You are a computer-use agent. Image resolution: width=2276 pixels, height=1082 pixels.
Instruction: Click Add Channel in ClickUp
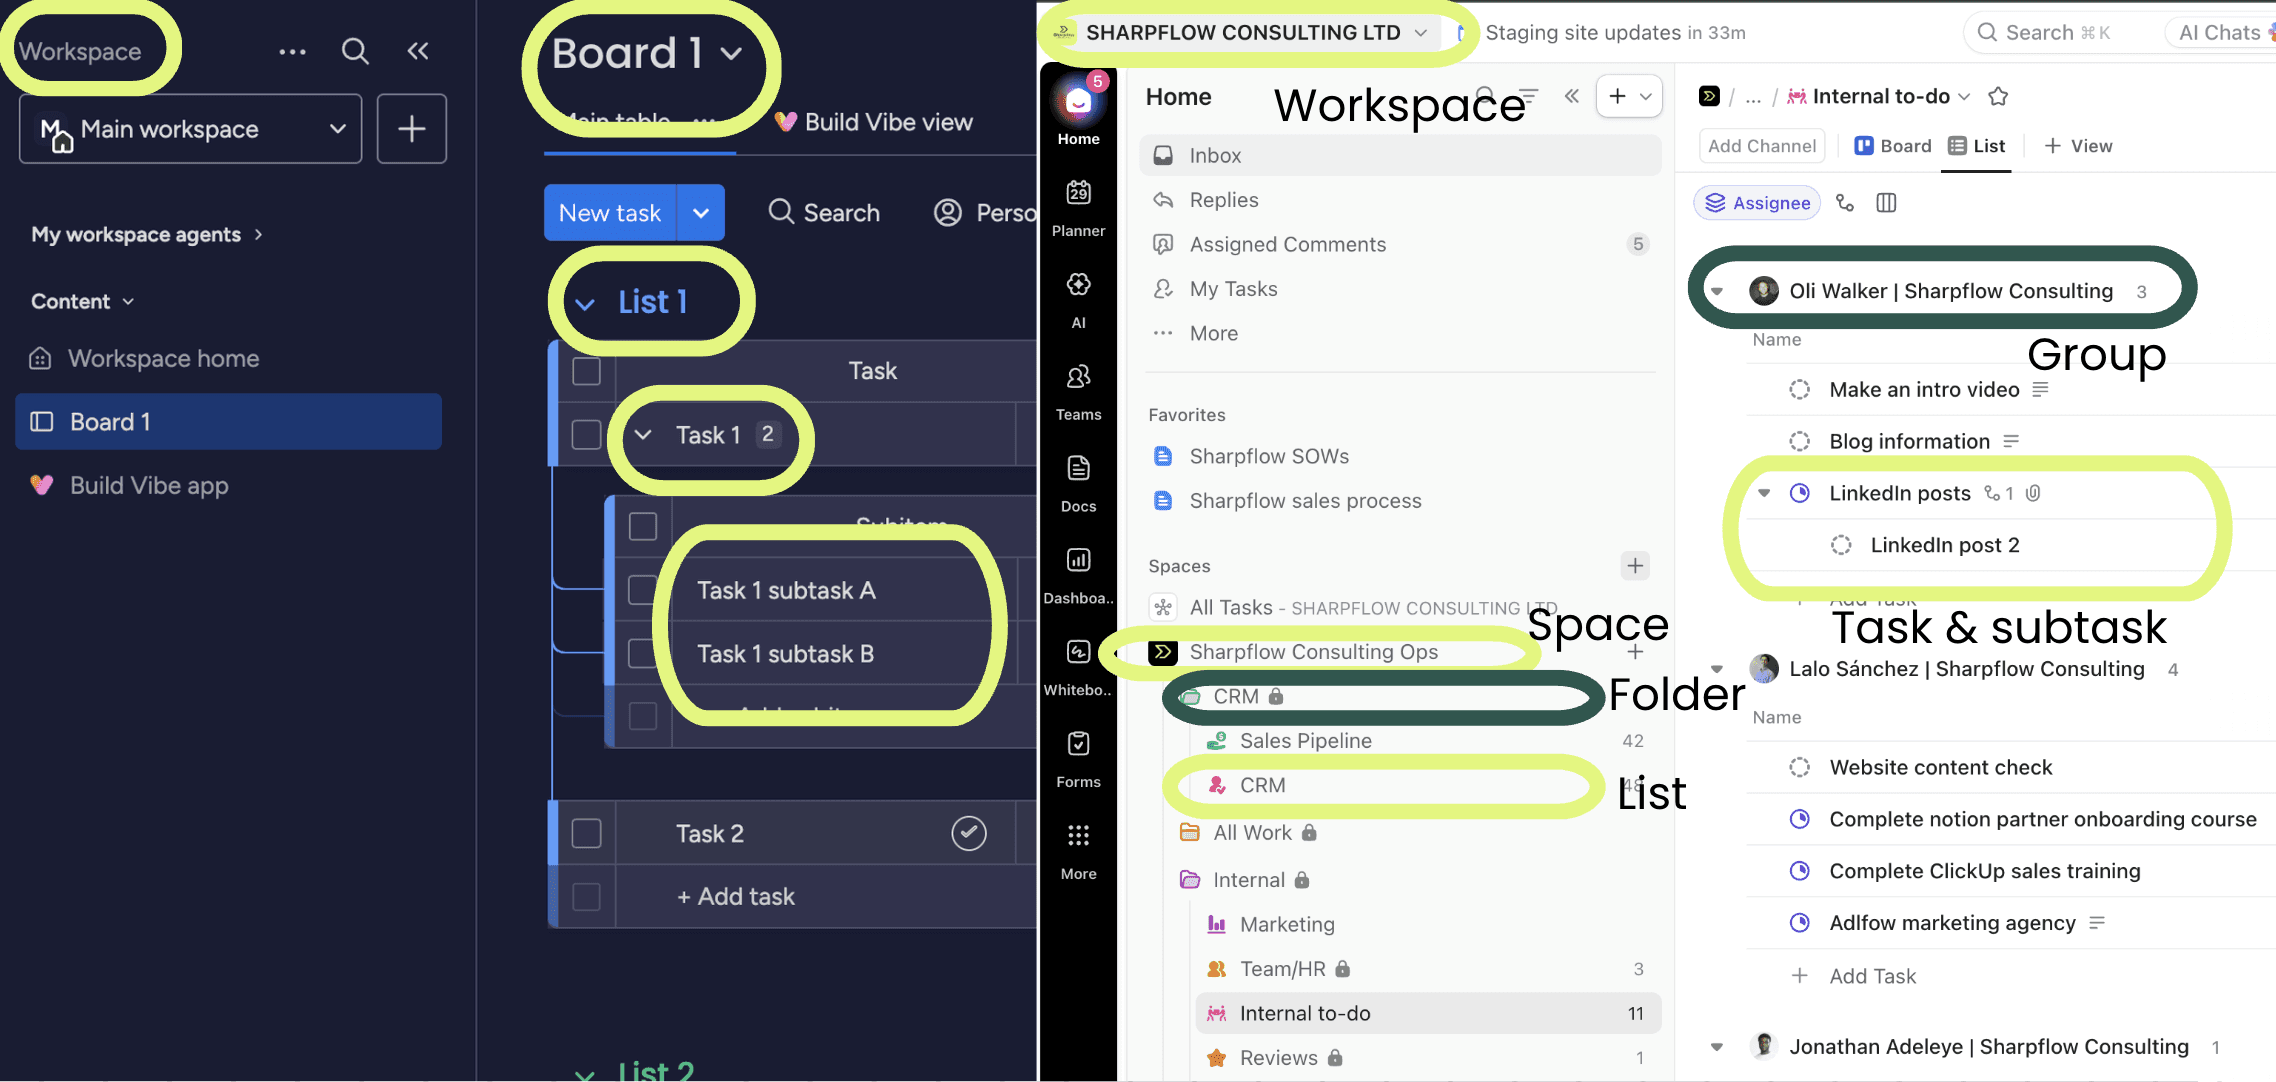click(1762, 146)
